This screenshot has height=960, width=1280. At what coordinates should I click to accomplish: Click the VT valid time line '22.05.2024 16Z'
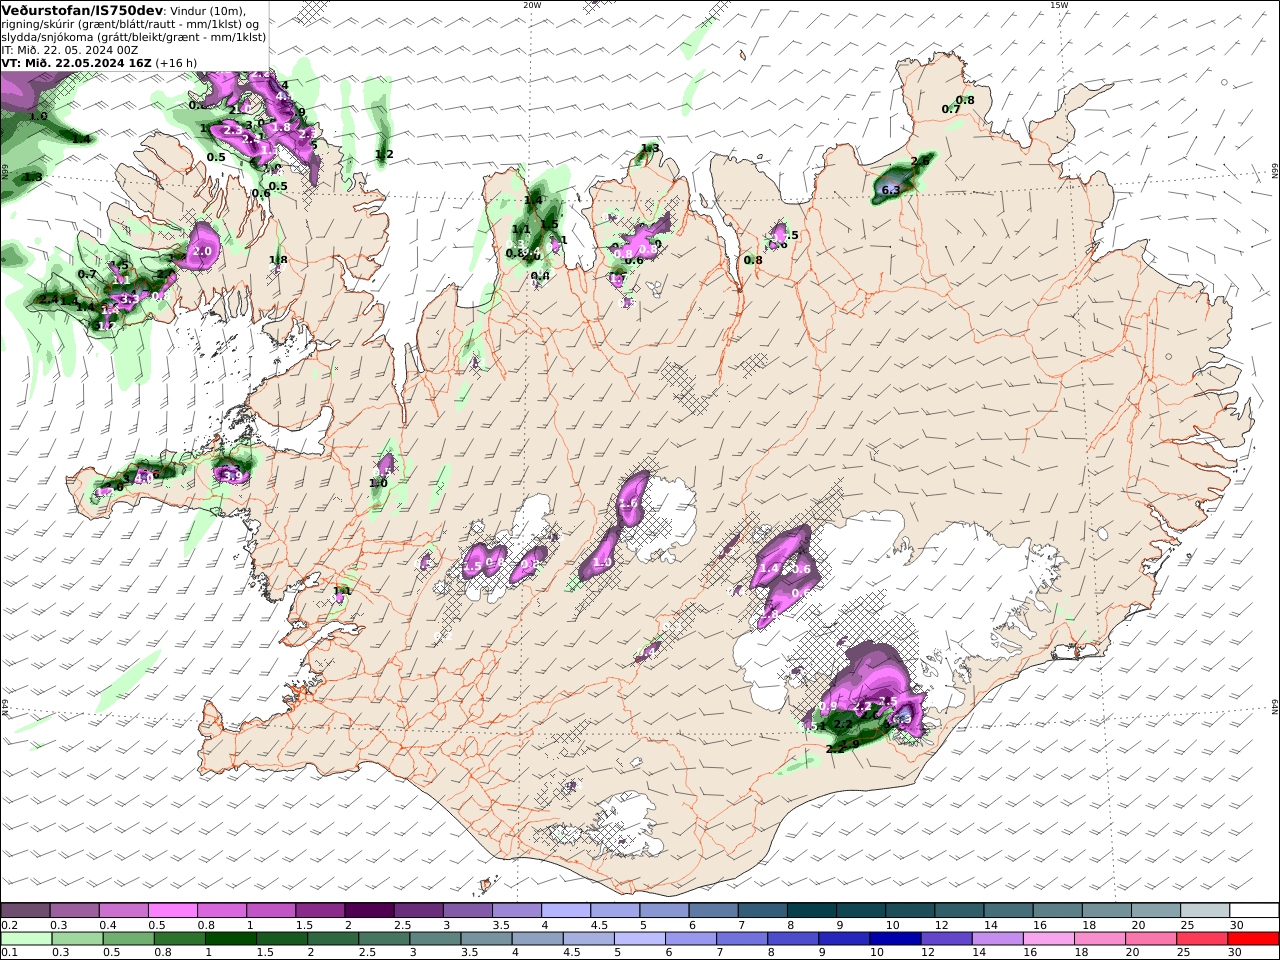tap(103, 63)
